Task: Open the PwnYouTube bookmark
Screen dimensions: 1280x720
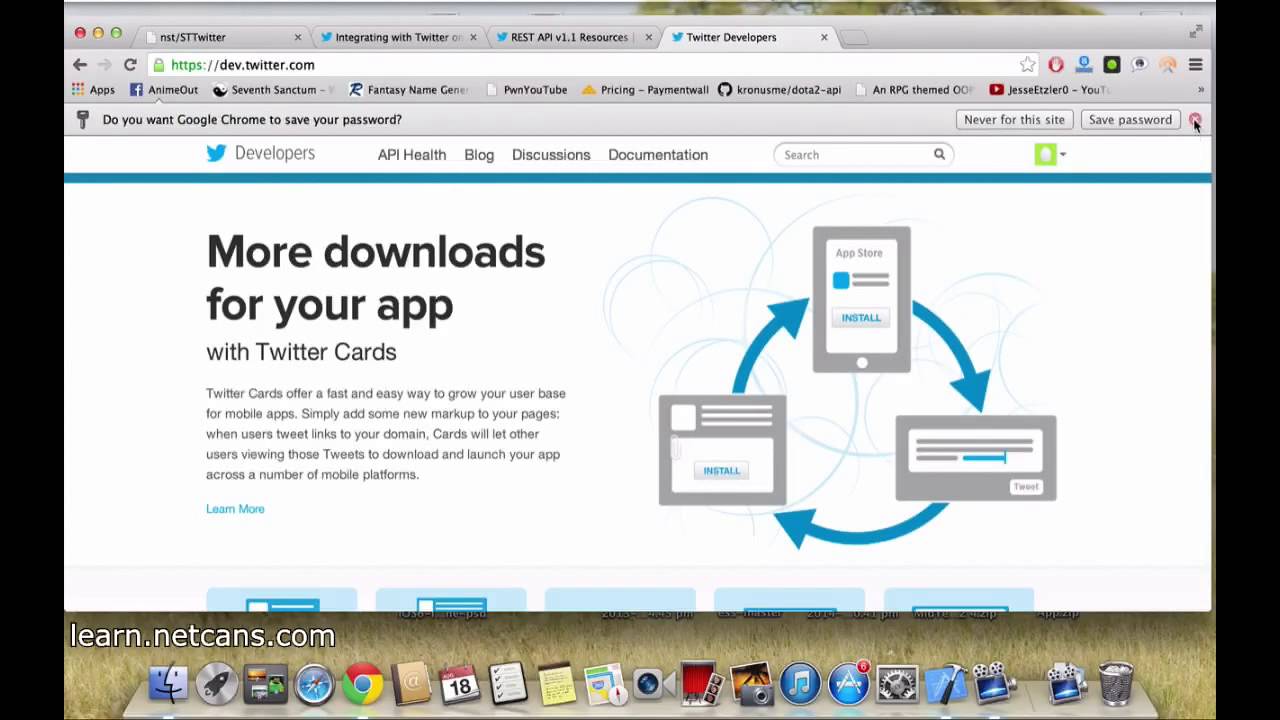Action: (526, 90)
